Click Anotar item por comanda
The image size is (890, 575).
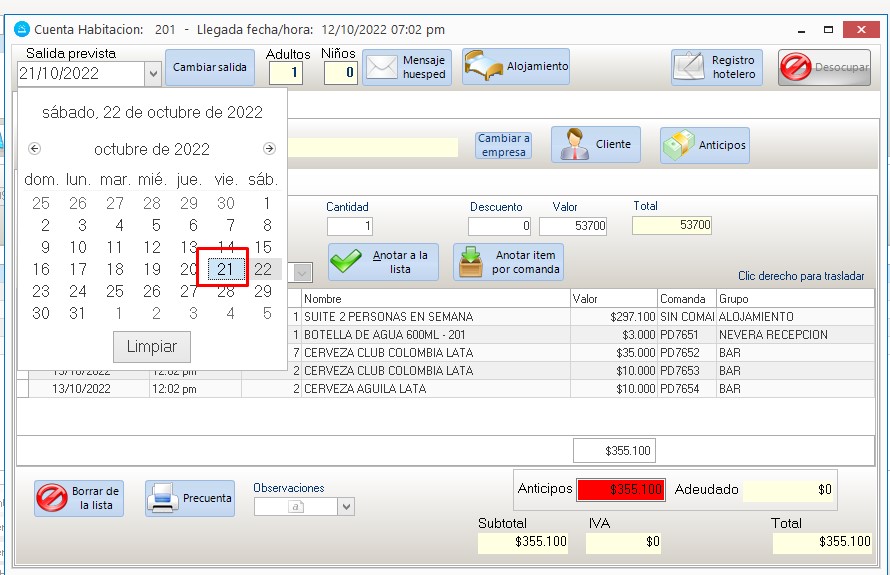(508, 262)
